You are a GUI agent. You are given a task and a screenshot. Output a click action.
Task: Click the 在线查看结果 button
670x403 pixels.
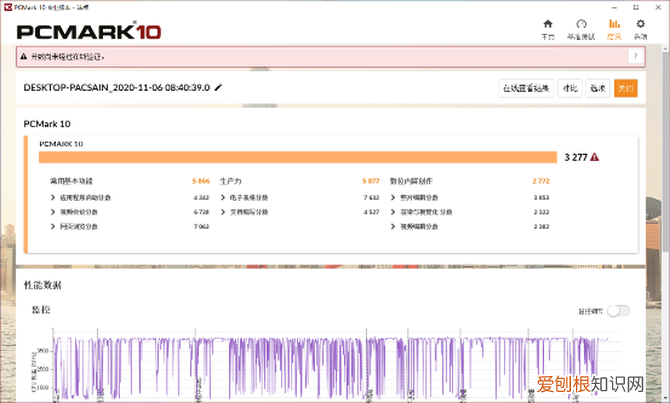click(x=526, y=88)
